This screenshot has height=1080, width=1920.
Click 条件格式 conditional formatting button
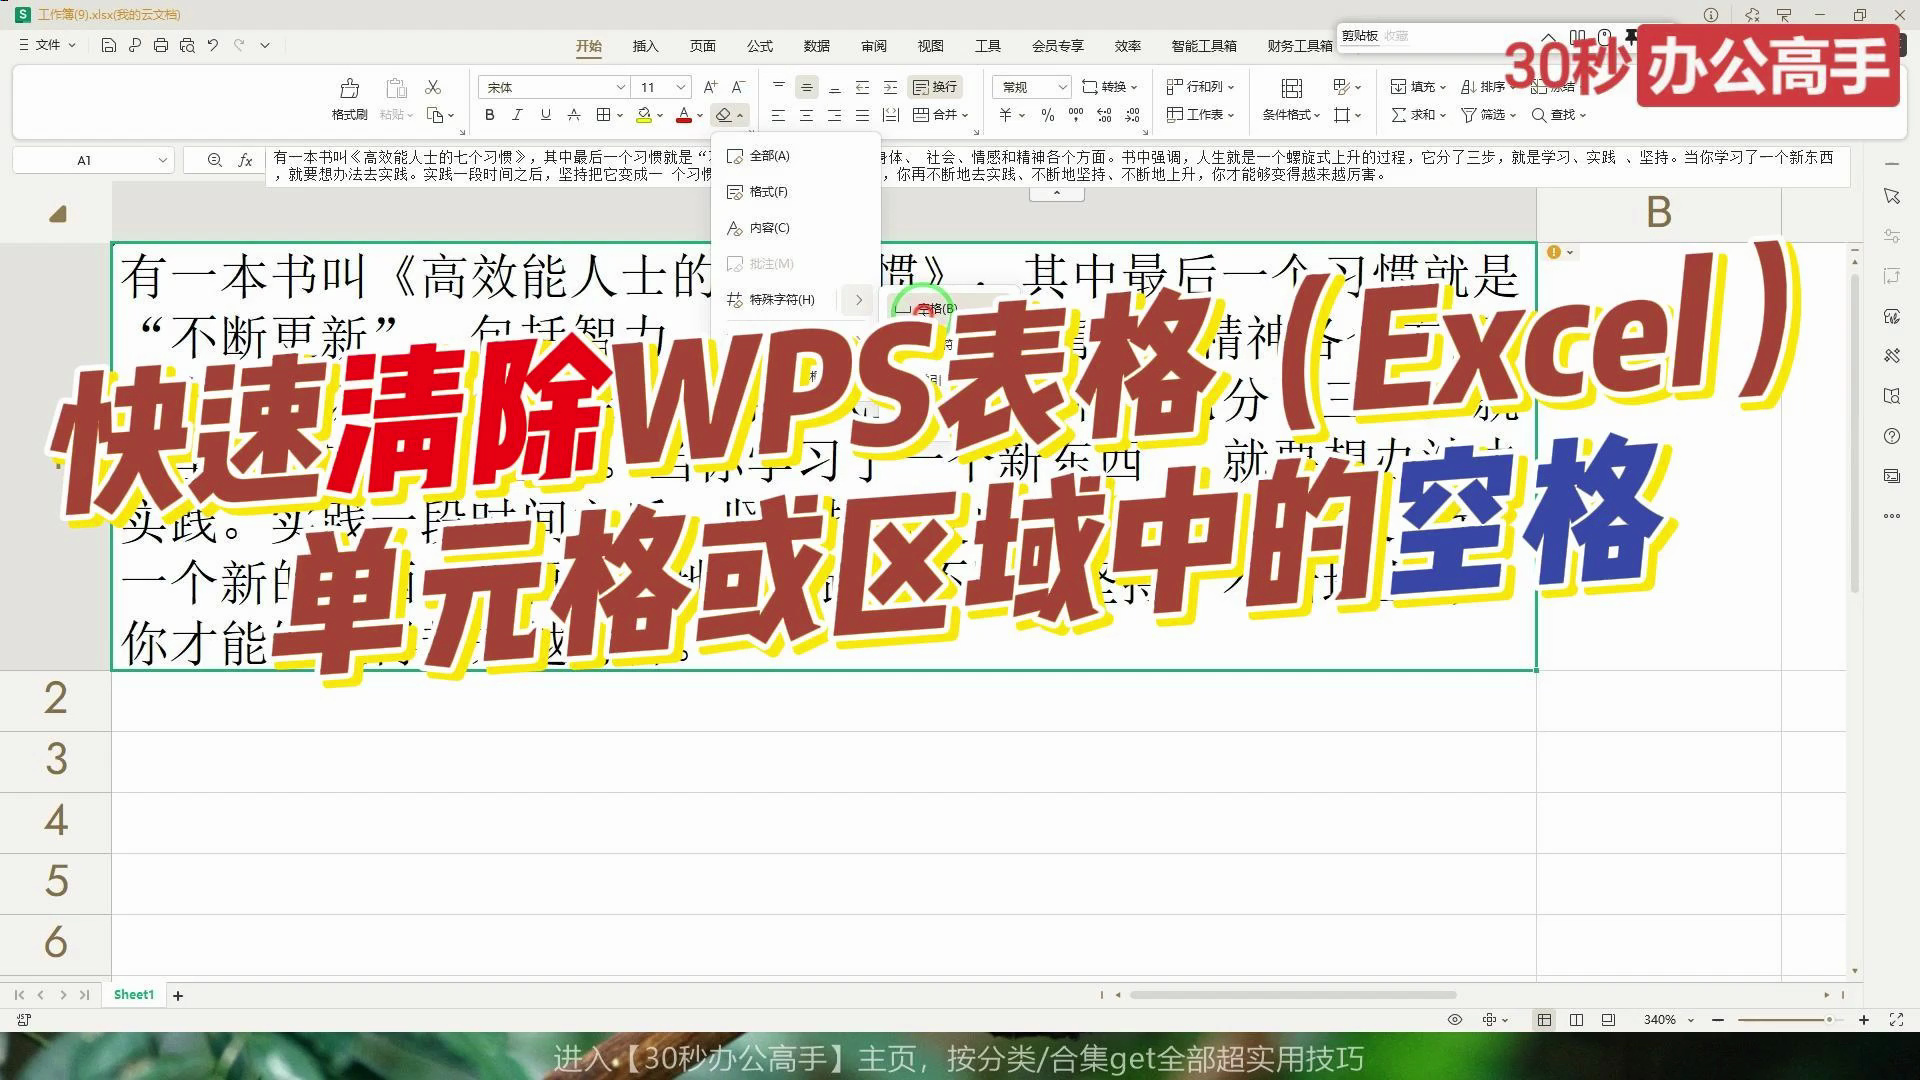pyautogui.click(x=1291, y=100)
